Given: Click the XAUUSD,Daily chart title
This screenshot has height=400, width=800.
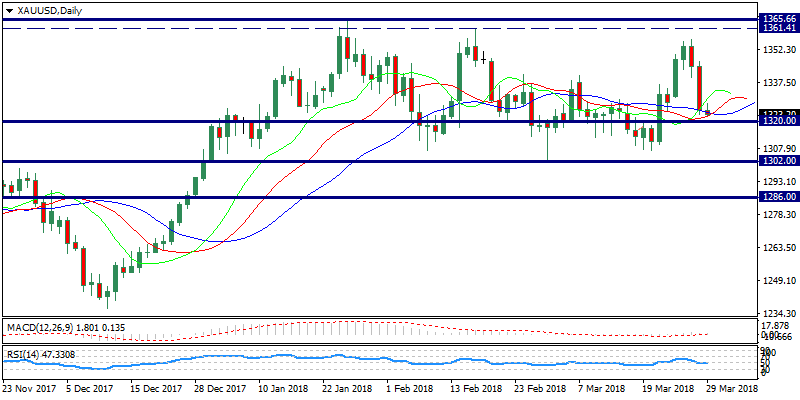Looking at the screenshot, I should tap(50, 9).
